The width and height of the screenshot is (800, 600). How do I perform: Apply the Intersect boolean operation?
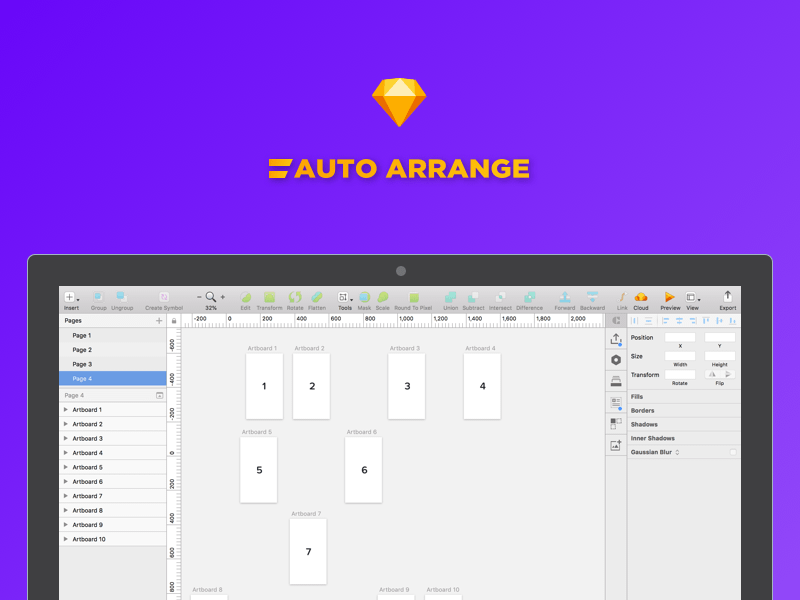pos(501,297)
